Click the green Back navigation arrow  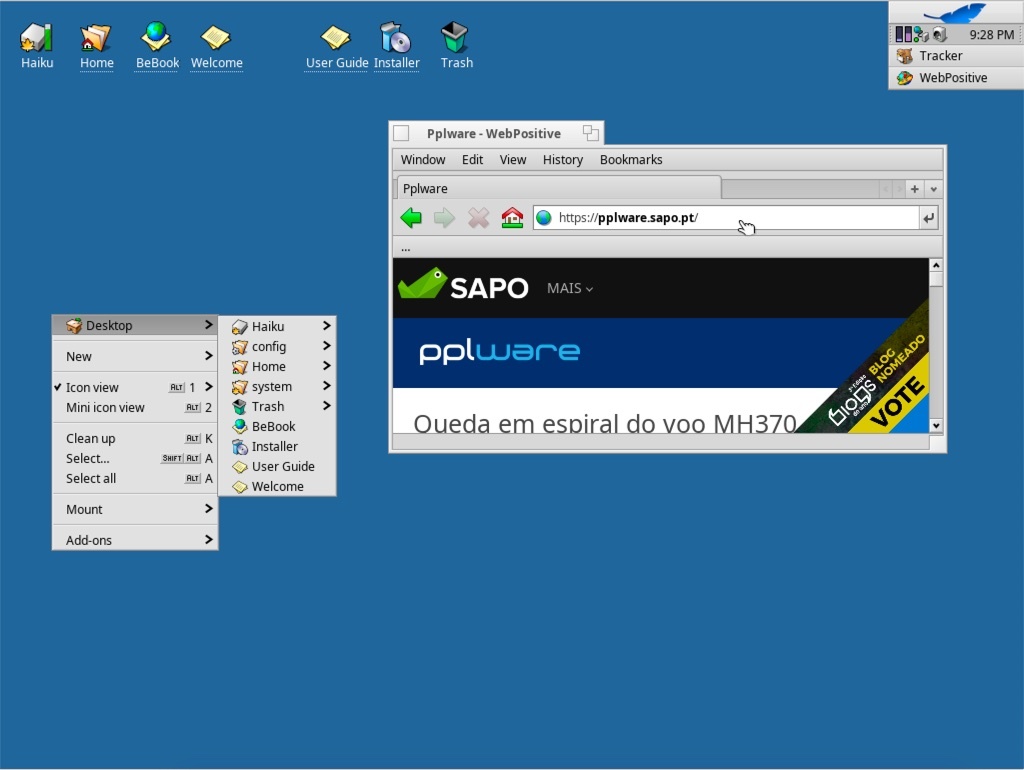point(411,217)
